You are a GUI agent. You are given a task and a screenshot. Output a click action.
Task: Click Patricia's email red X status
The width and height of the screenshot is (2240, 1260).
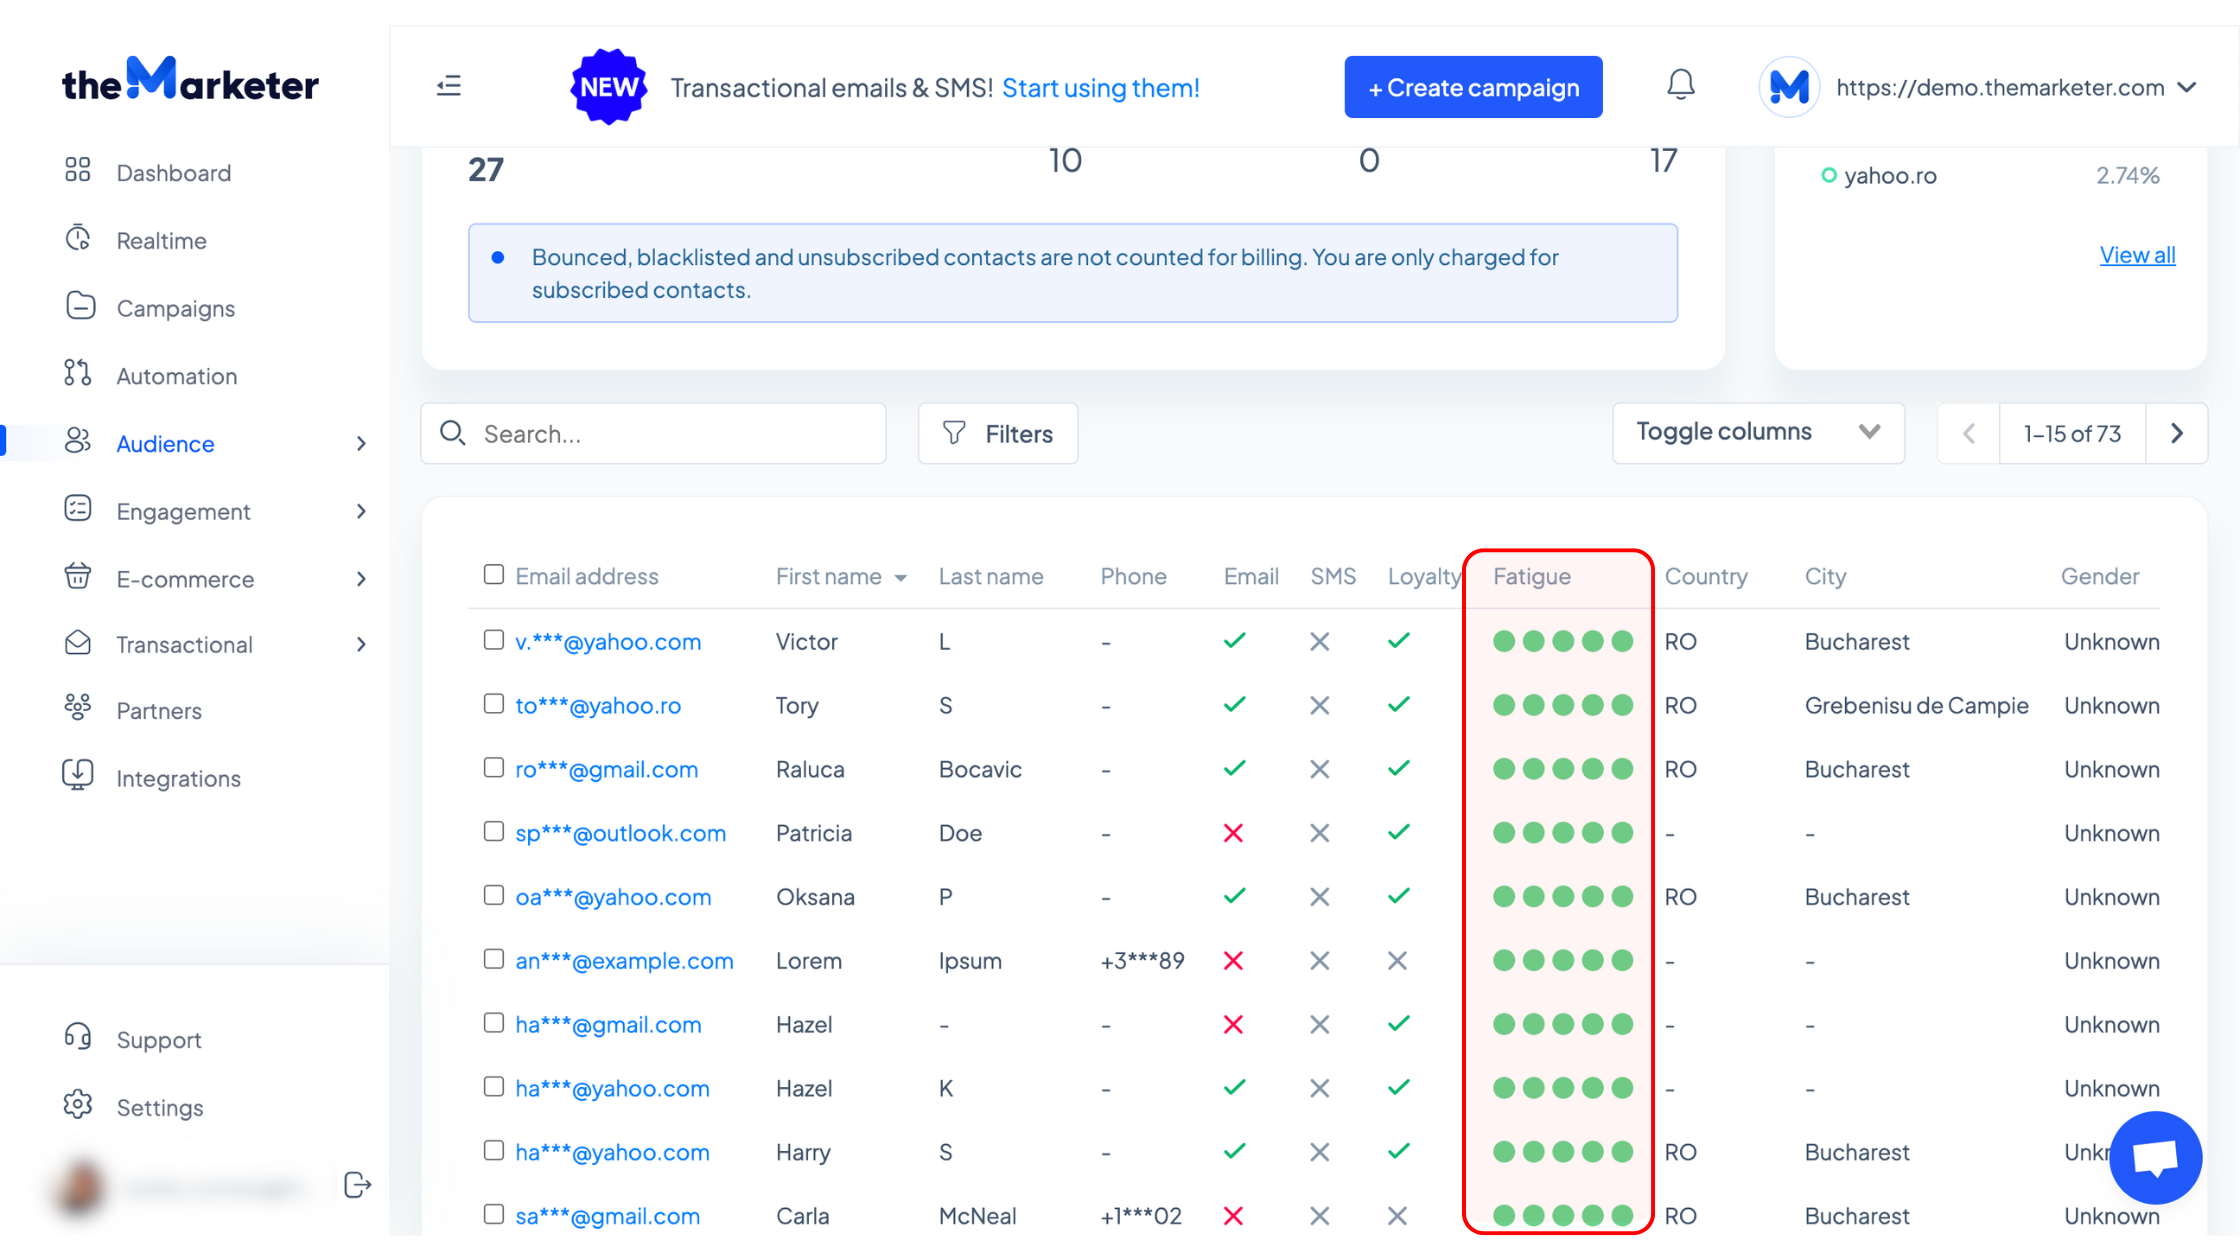point(1233,833)
